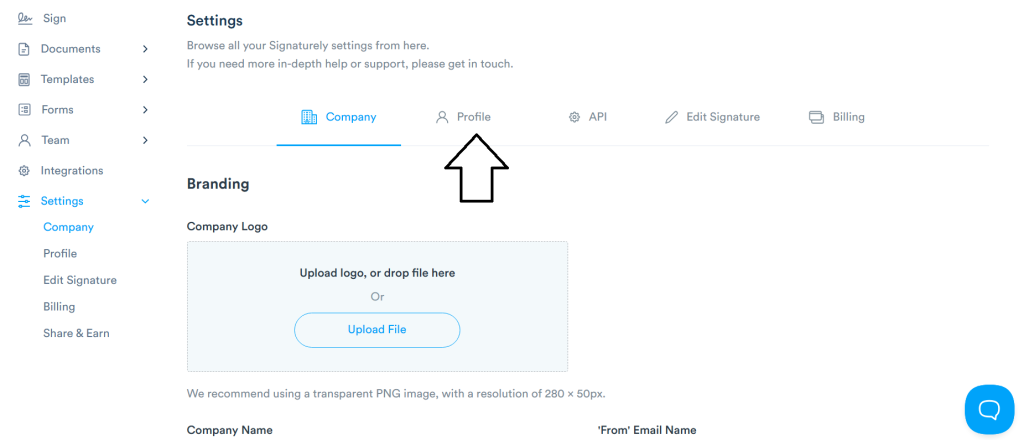Click the Templates icon in sidebar

pos(24,80)
